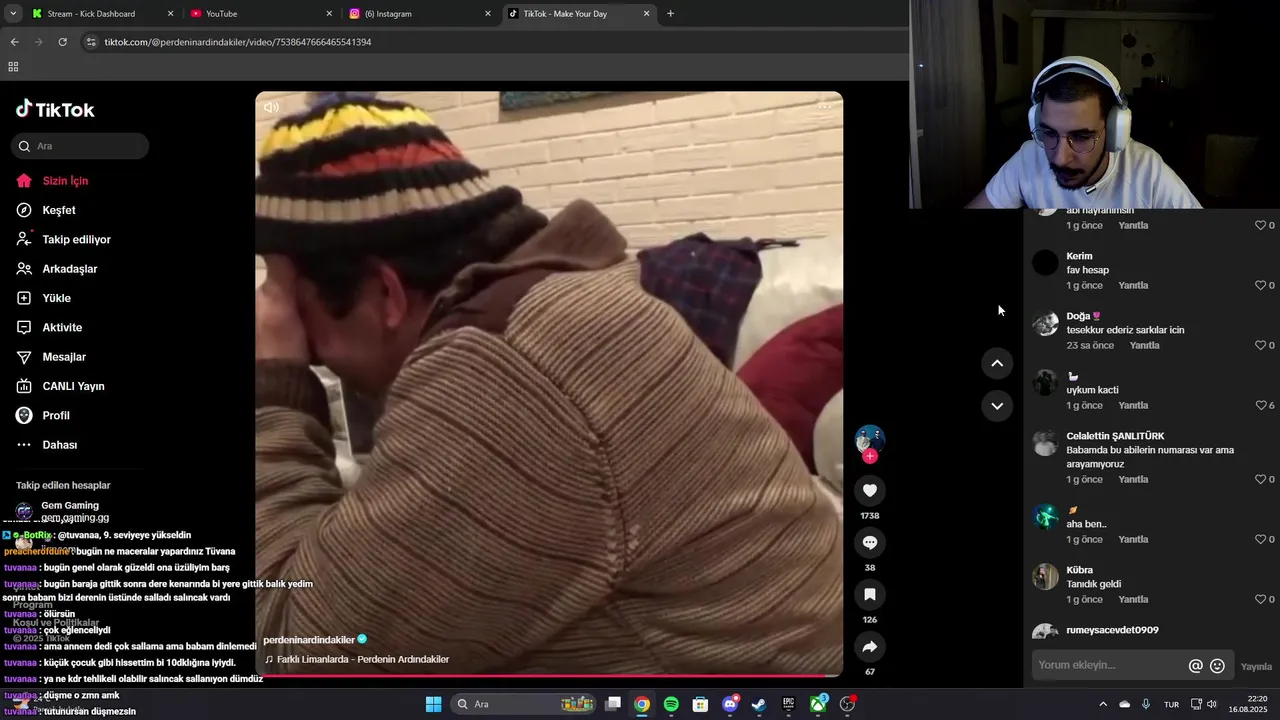Open Arkadaşlar page
The image size is (1280, 720).
coord(69,269)
